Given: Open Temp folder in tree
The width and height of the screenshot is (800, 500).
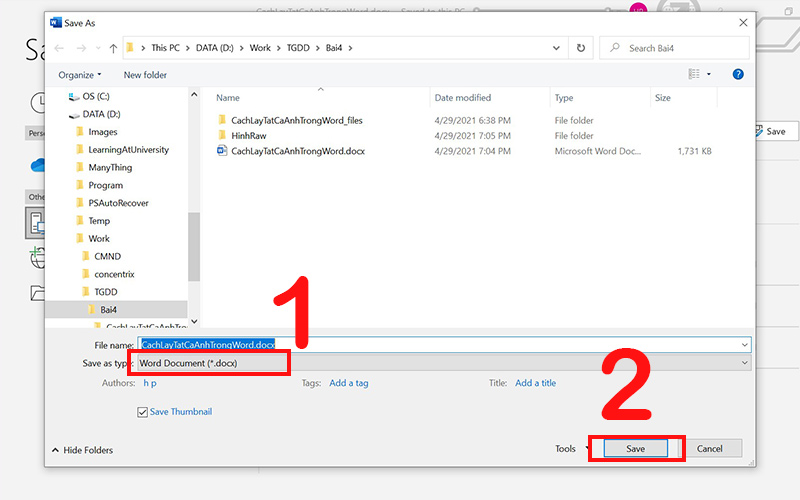Looking at the screenshot, I should coord(93,221).
